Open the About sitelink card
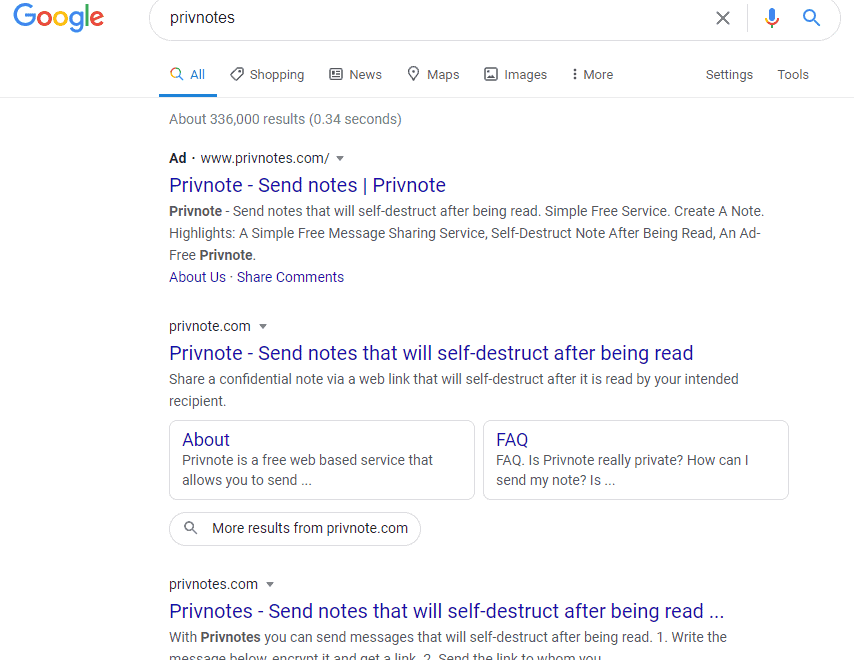This screenshot has width=854, height=660. coord(322,460)
